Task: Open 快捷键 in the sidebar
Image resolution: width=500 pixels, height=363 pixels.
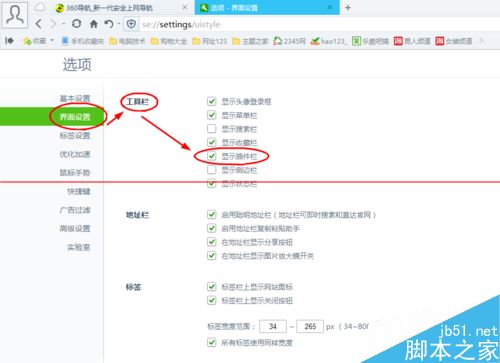Action: [x=79, y=191]
